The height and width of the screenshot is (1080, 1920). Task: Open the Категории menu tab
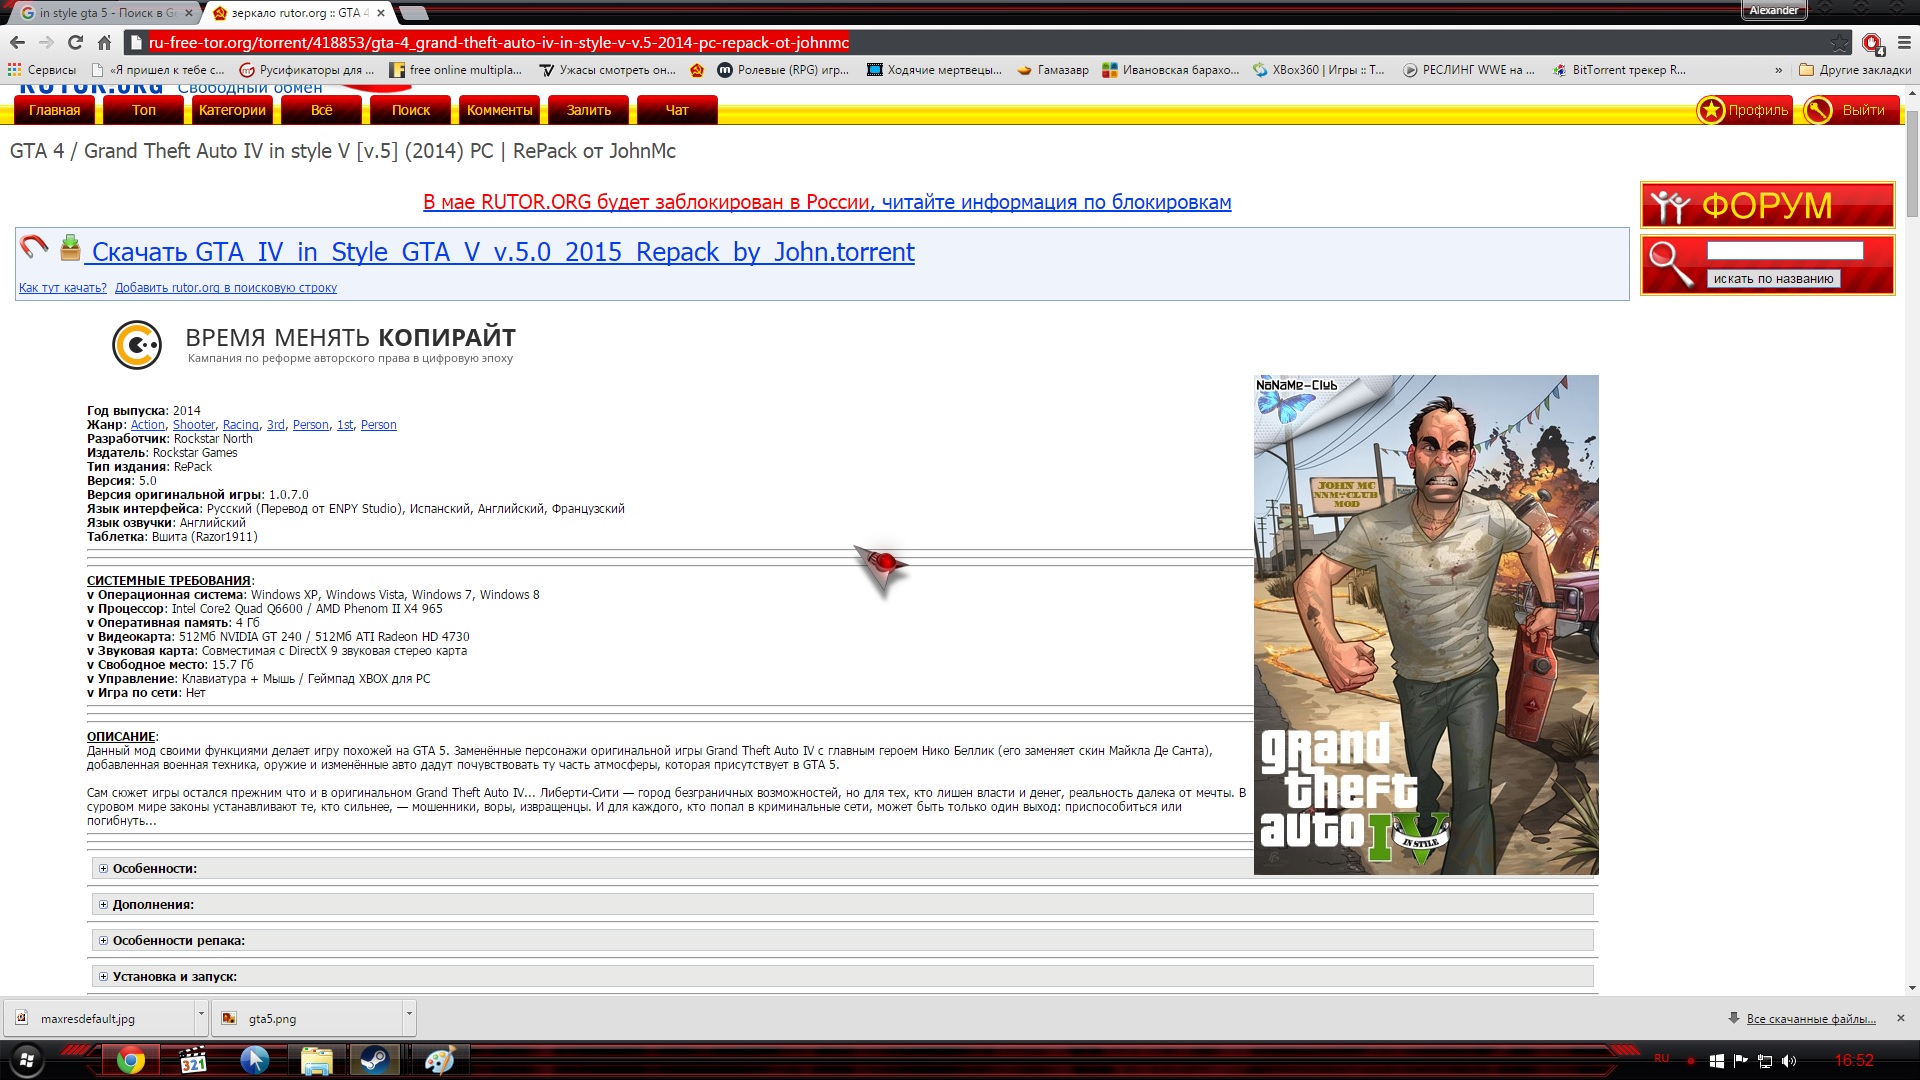pos(232,110)
